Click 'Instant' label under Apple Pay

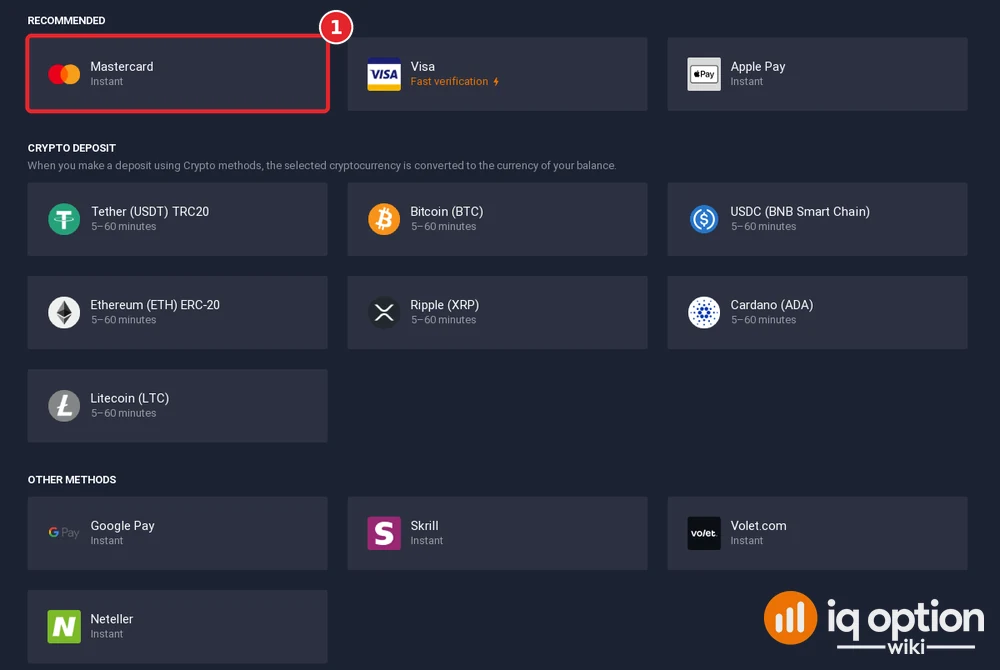coord(747,82)
